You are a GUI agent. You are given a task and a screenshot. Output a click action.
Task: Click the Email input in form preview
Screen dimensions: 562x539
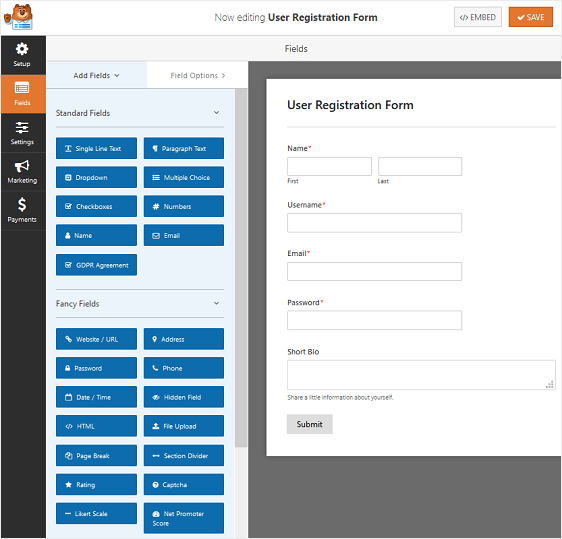tap(374, 271)
